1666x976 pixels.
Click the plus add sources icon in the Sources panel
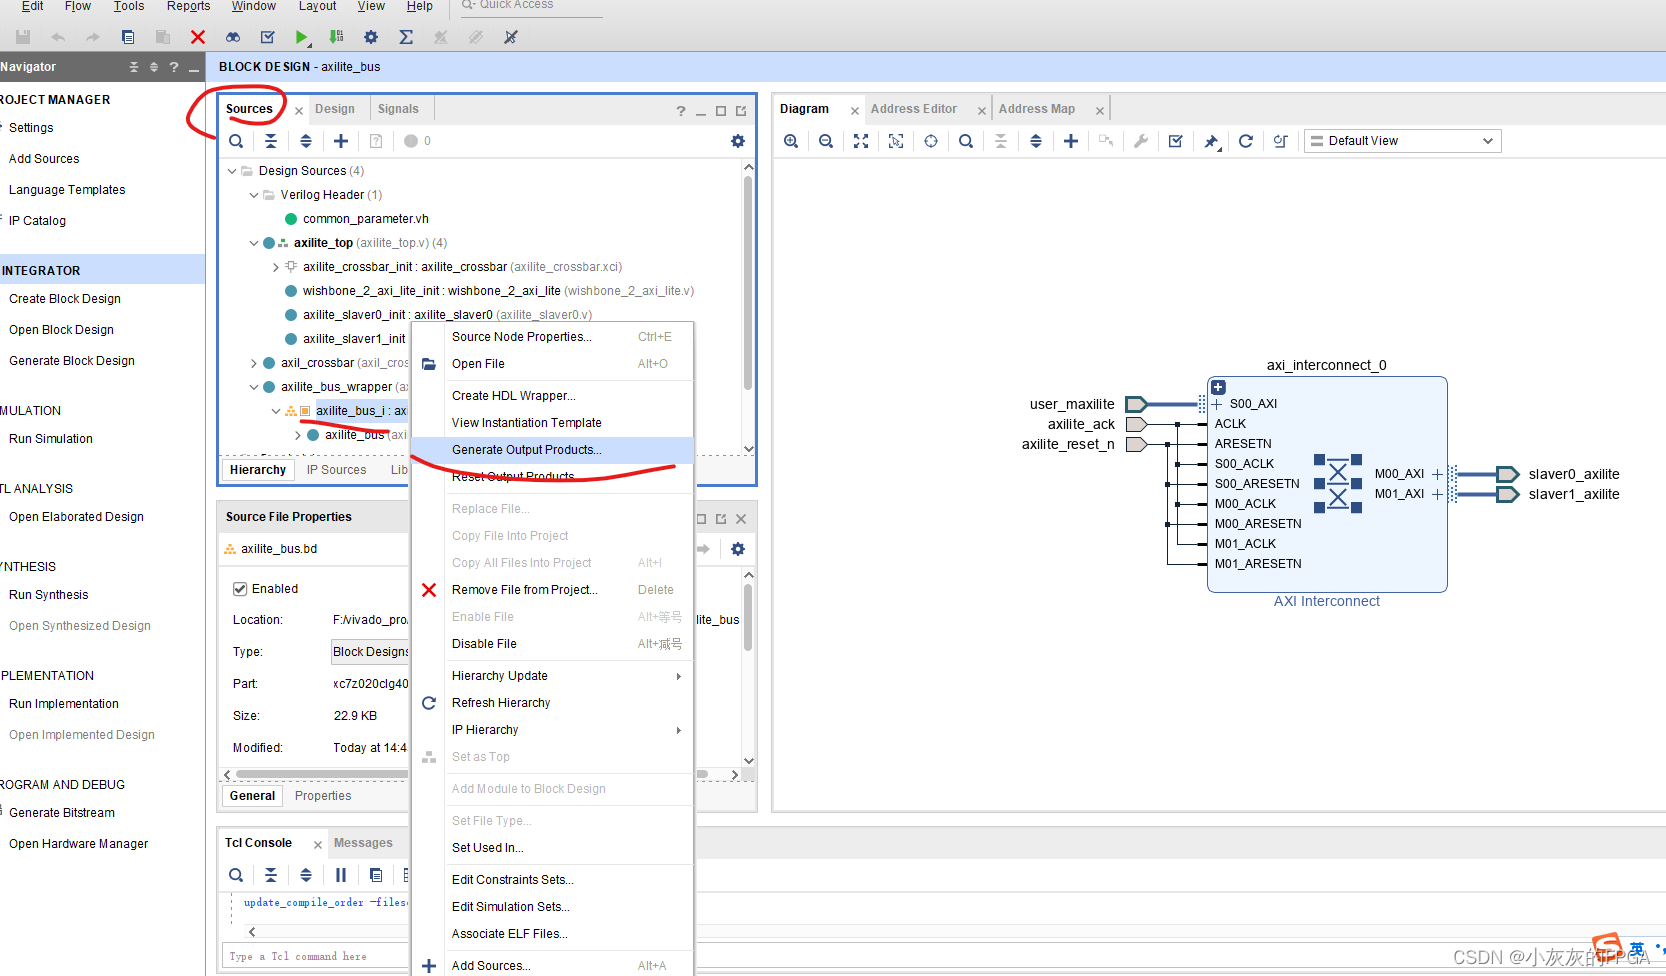point(341,141)
